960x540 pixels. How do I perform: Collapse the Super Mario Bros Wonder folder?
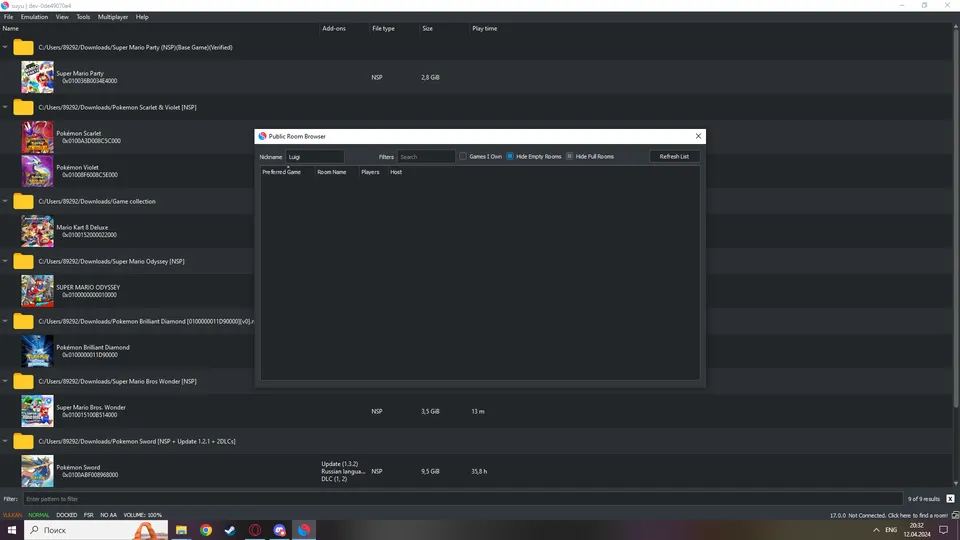point(6,381)
